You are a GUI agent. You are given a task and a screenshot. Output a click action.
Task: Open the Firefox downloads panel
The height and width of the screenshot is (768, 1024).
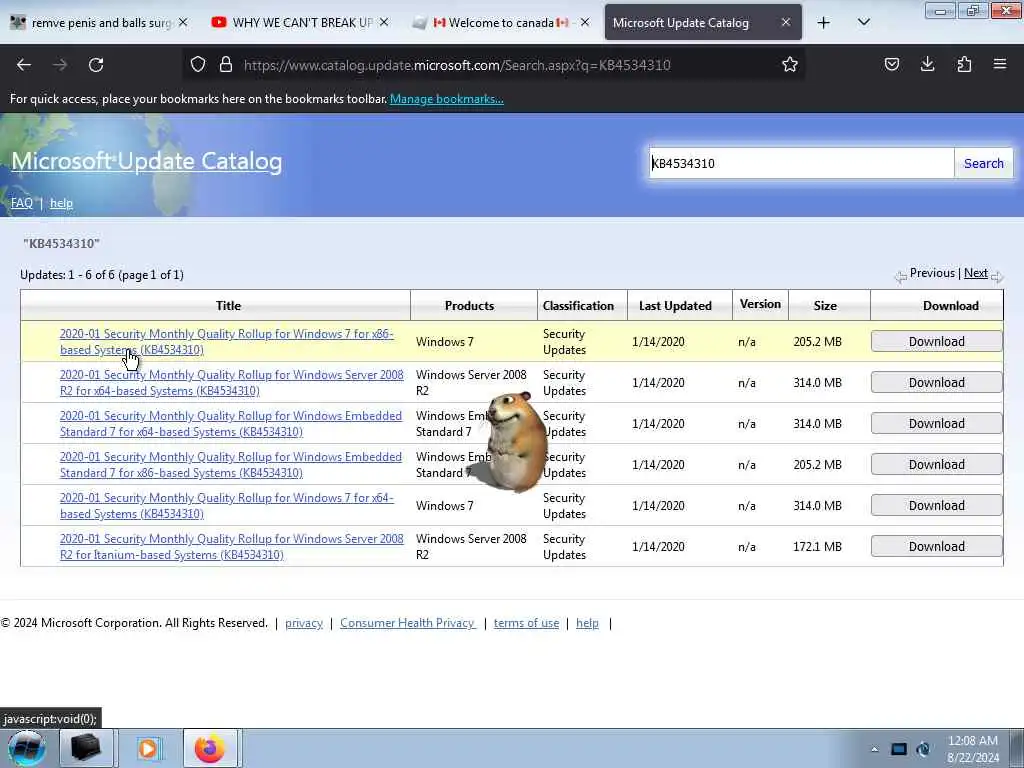[x=927, y=65]
